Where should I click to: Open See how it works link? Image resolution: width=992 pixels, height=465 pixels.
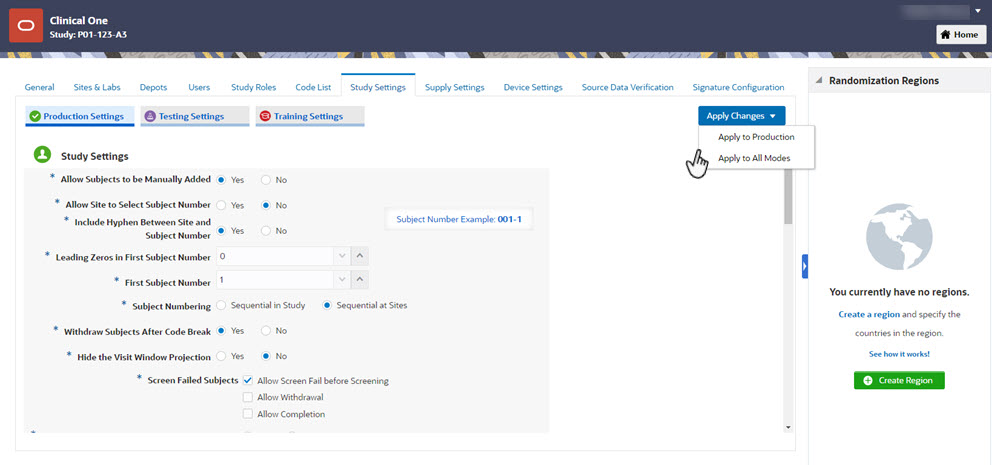tap(899, 354)
